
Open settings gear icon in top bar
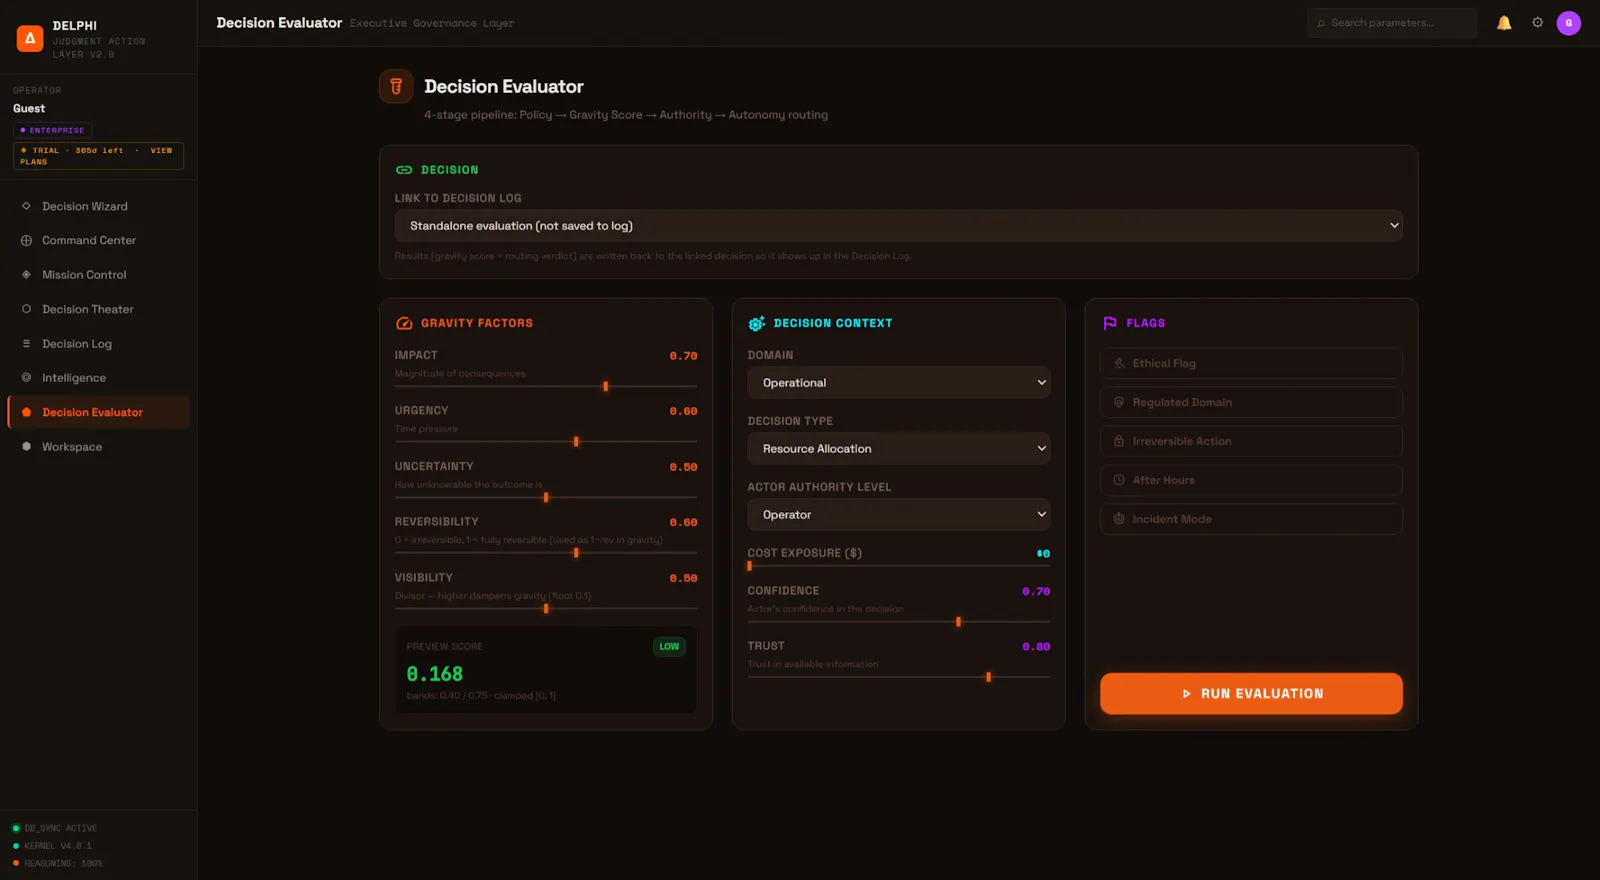tap(1538, 23)
